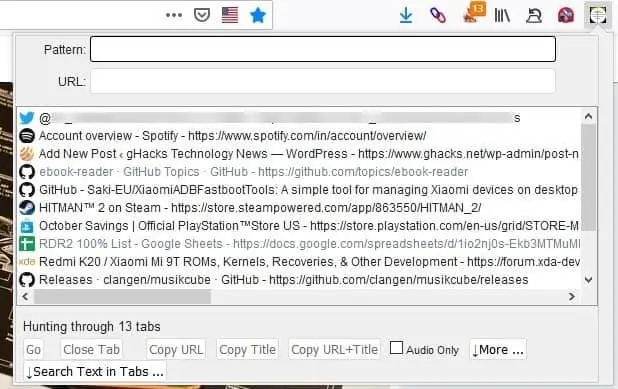The width and height of the screenshot is (618, 389).
Task: Enable the Audio Only checkbox
Action: tap(396, 348)
